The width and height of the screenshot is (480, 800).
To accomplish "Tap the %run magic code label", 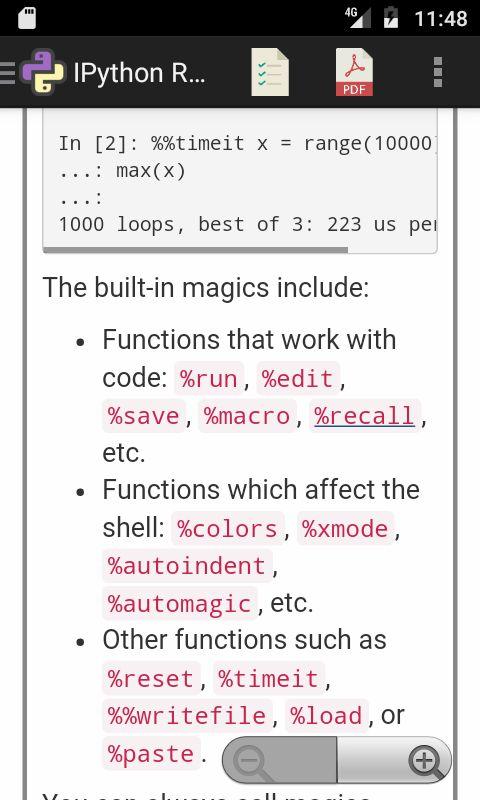I will 209,379.
